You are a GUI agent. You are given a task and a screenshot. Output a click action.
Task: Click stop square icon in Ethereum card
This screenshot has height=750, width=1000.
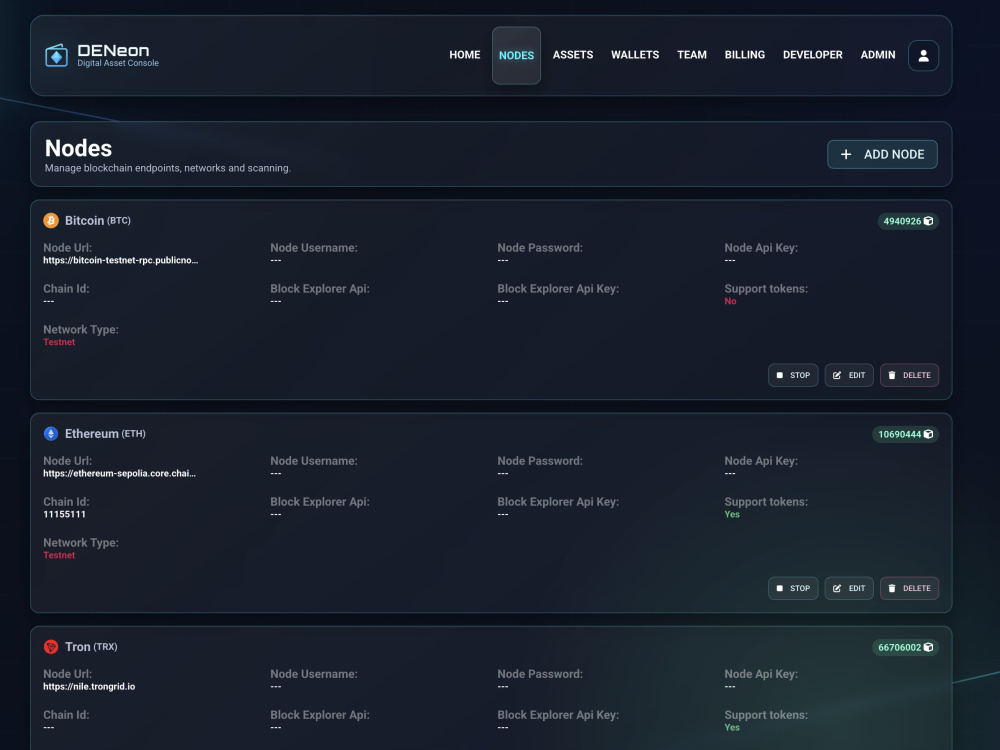pos(779,589)
